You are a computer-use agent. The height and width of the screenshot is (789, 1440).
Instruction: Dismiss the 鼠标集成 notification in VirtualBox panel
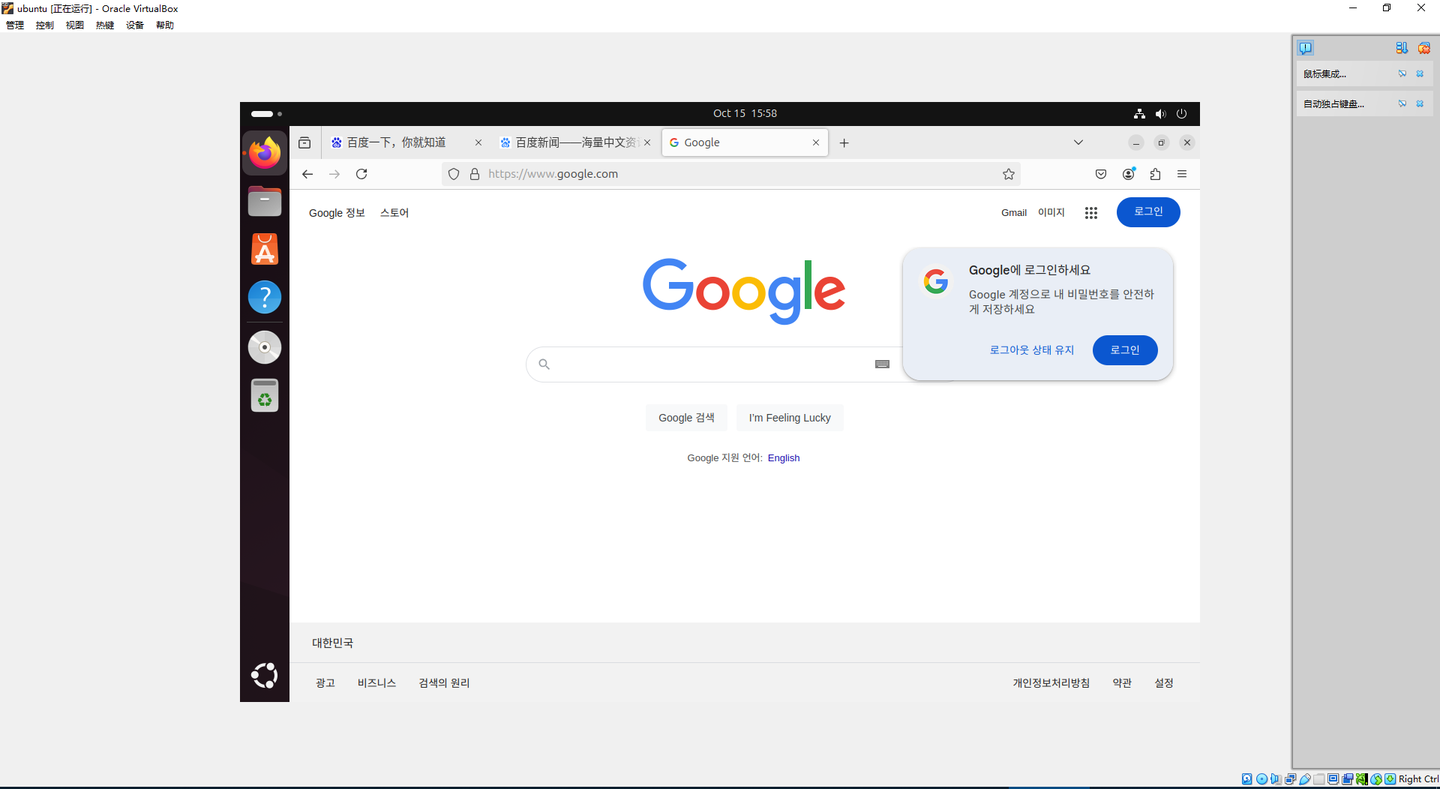click(1419, 73)
